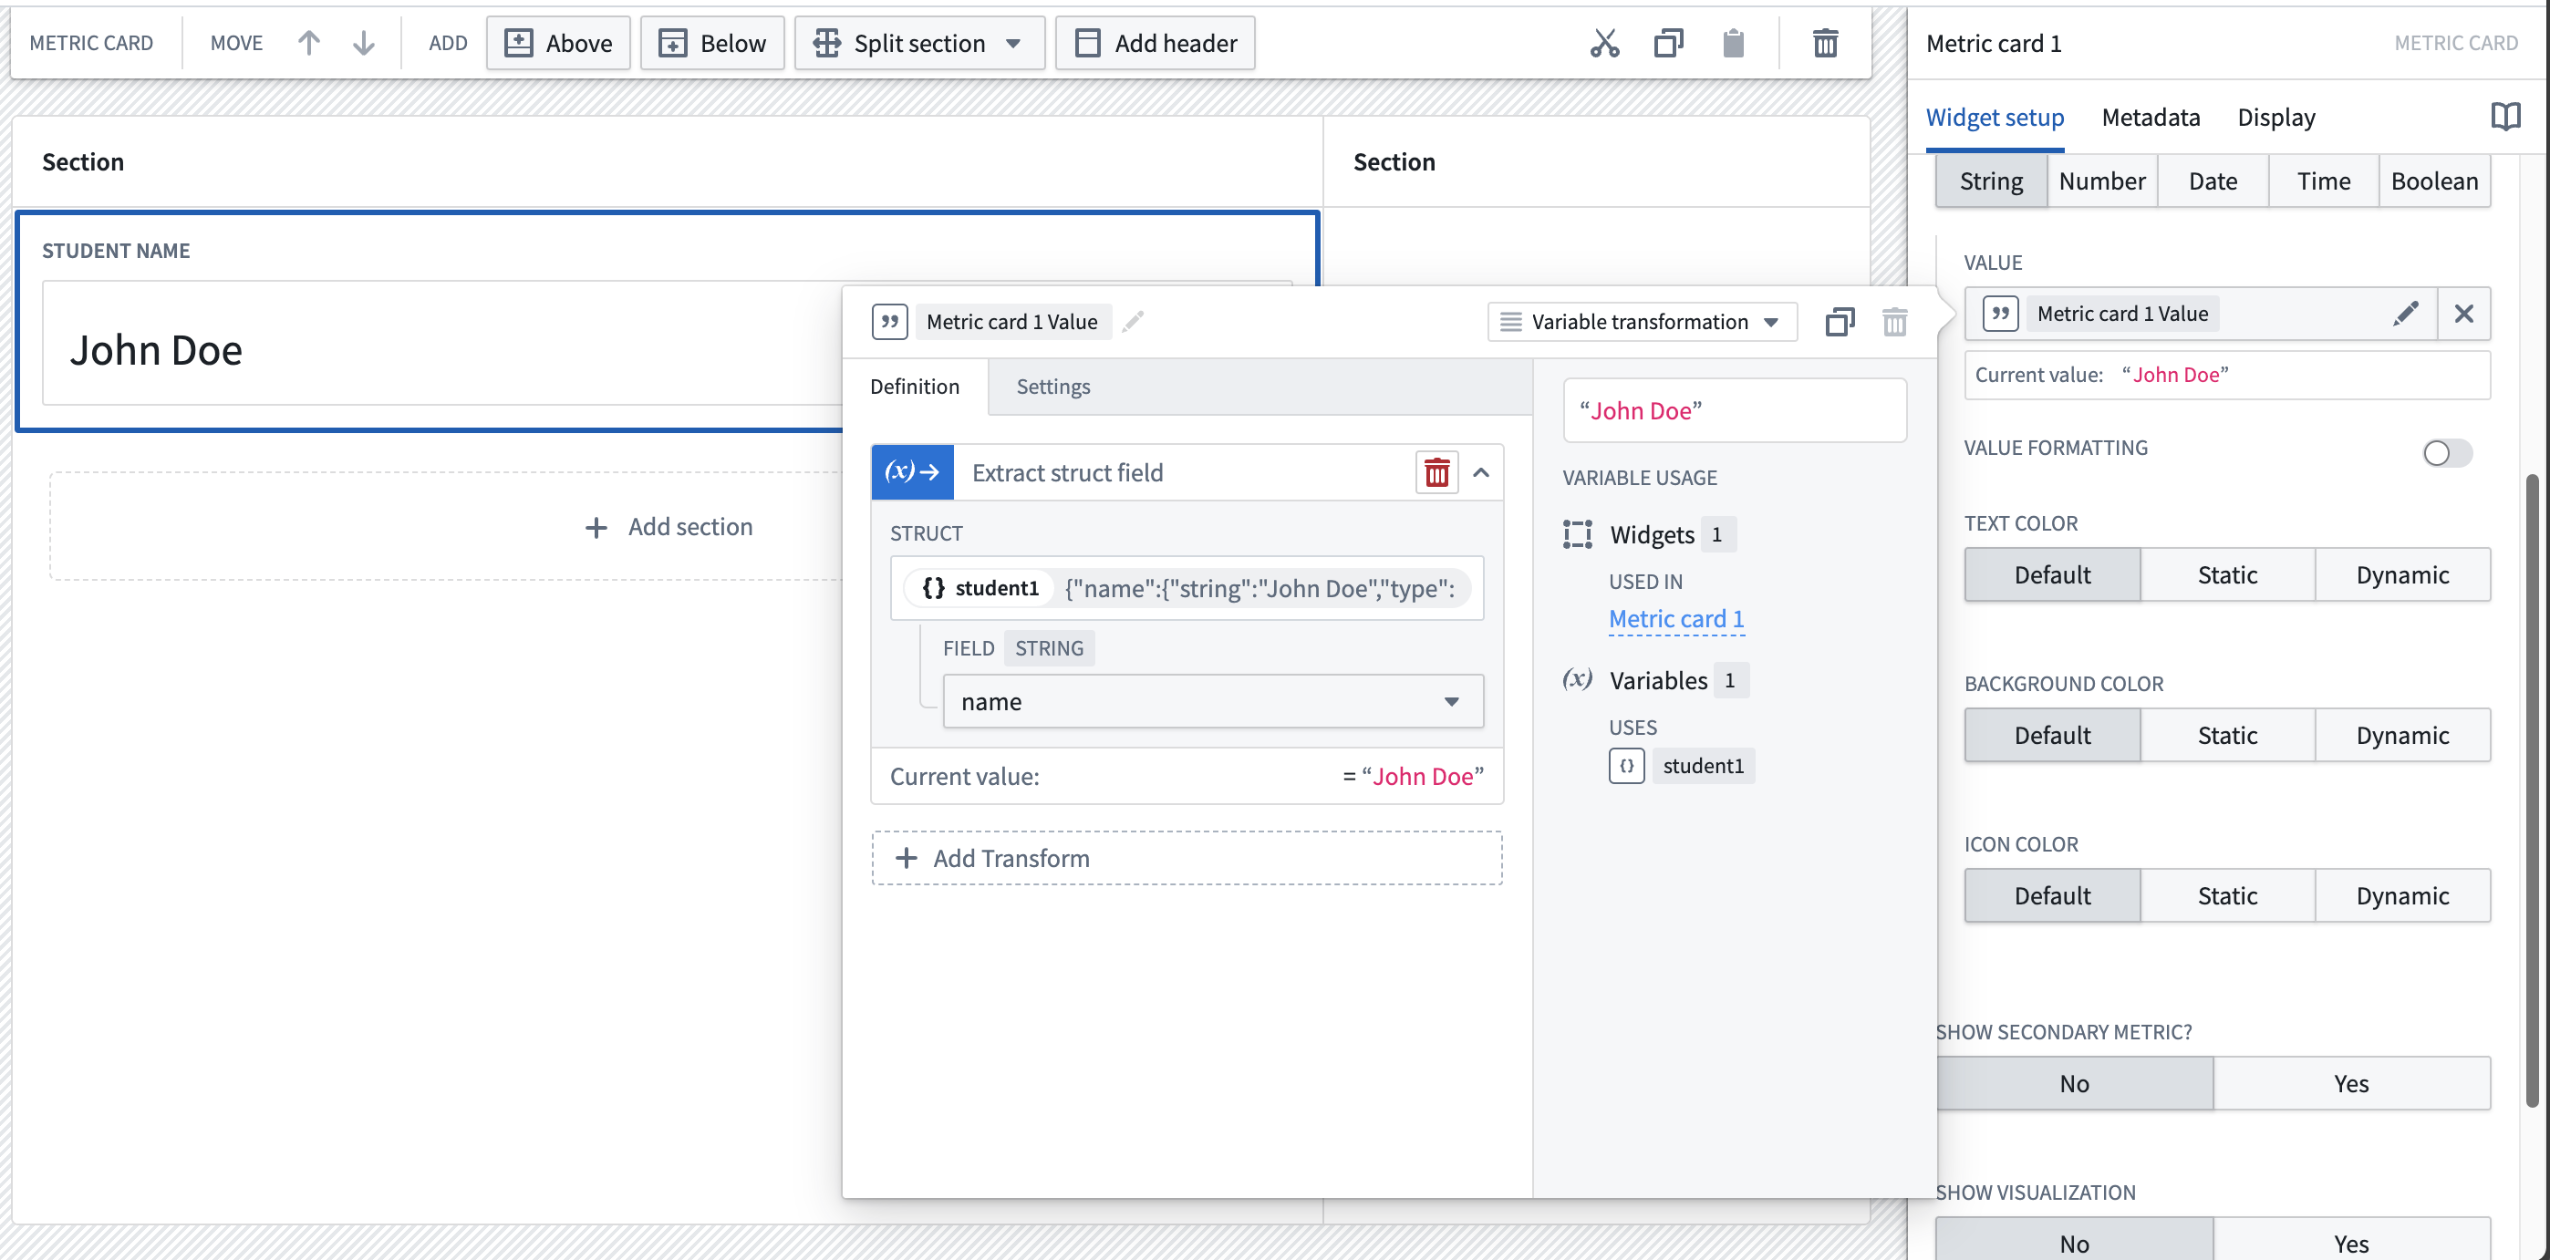Set Text Color to Default
This screenshot has height=1260, width=2550.
click(x=2052, y=575)
